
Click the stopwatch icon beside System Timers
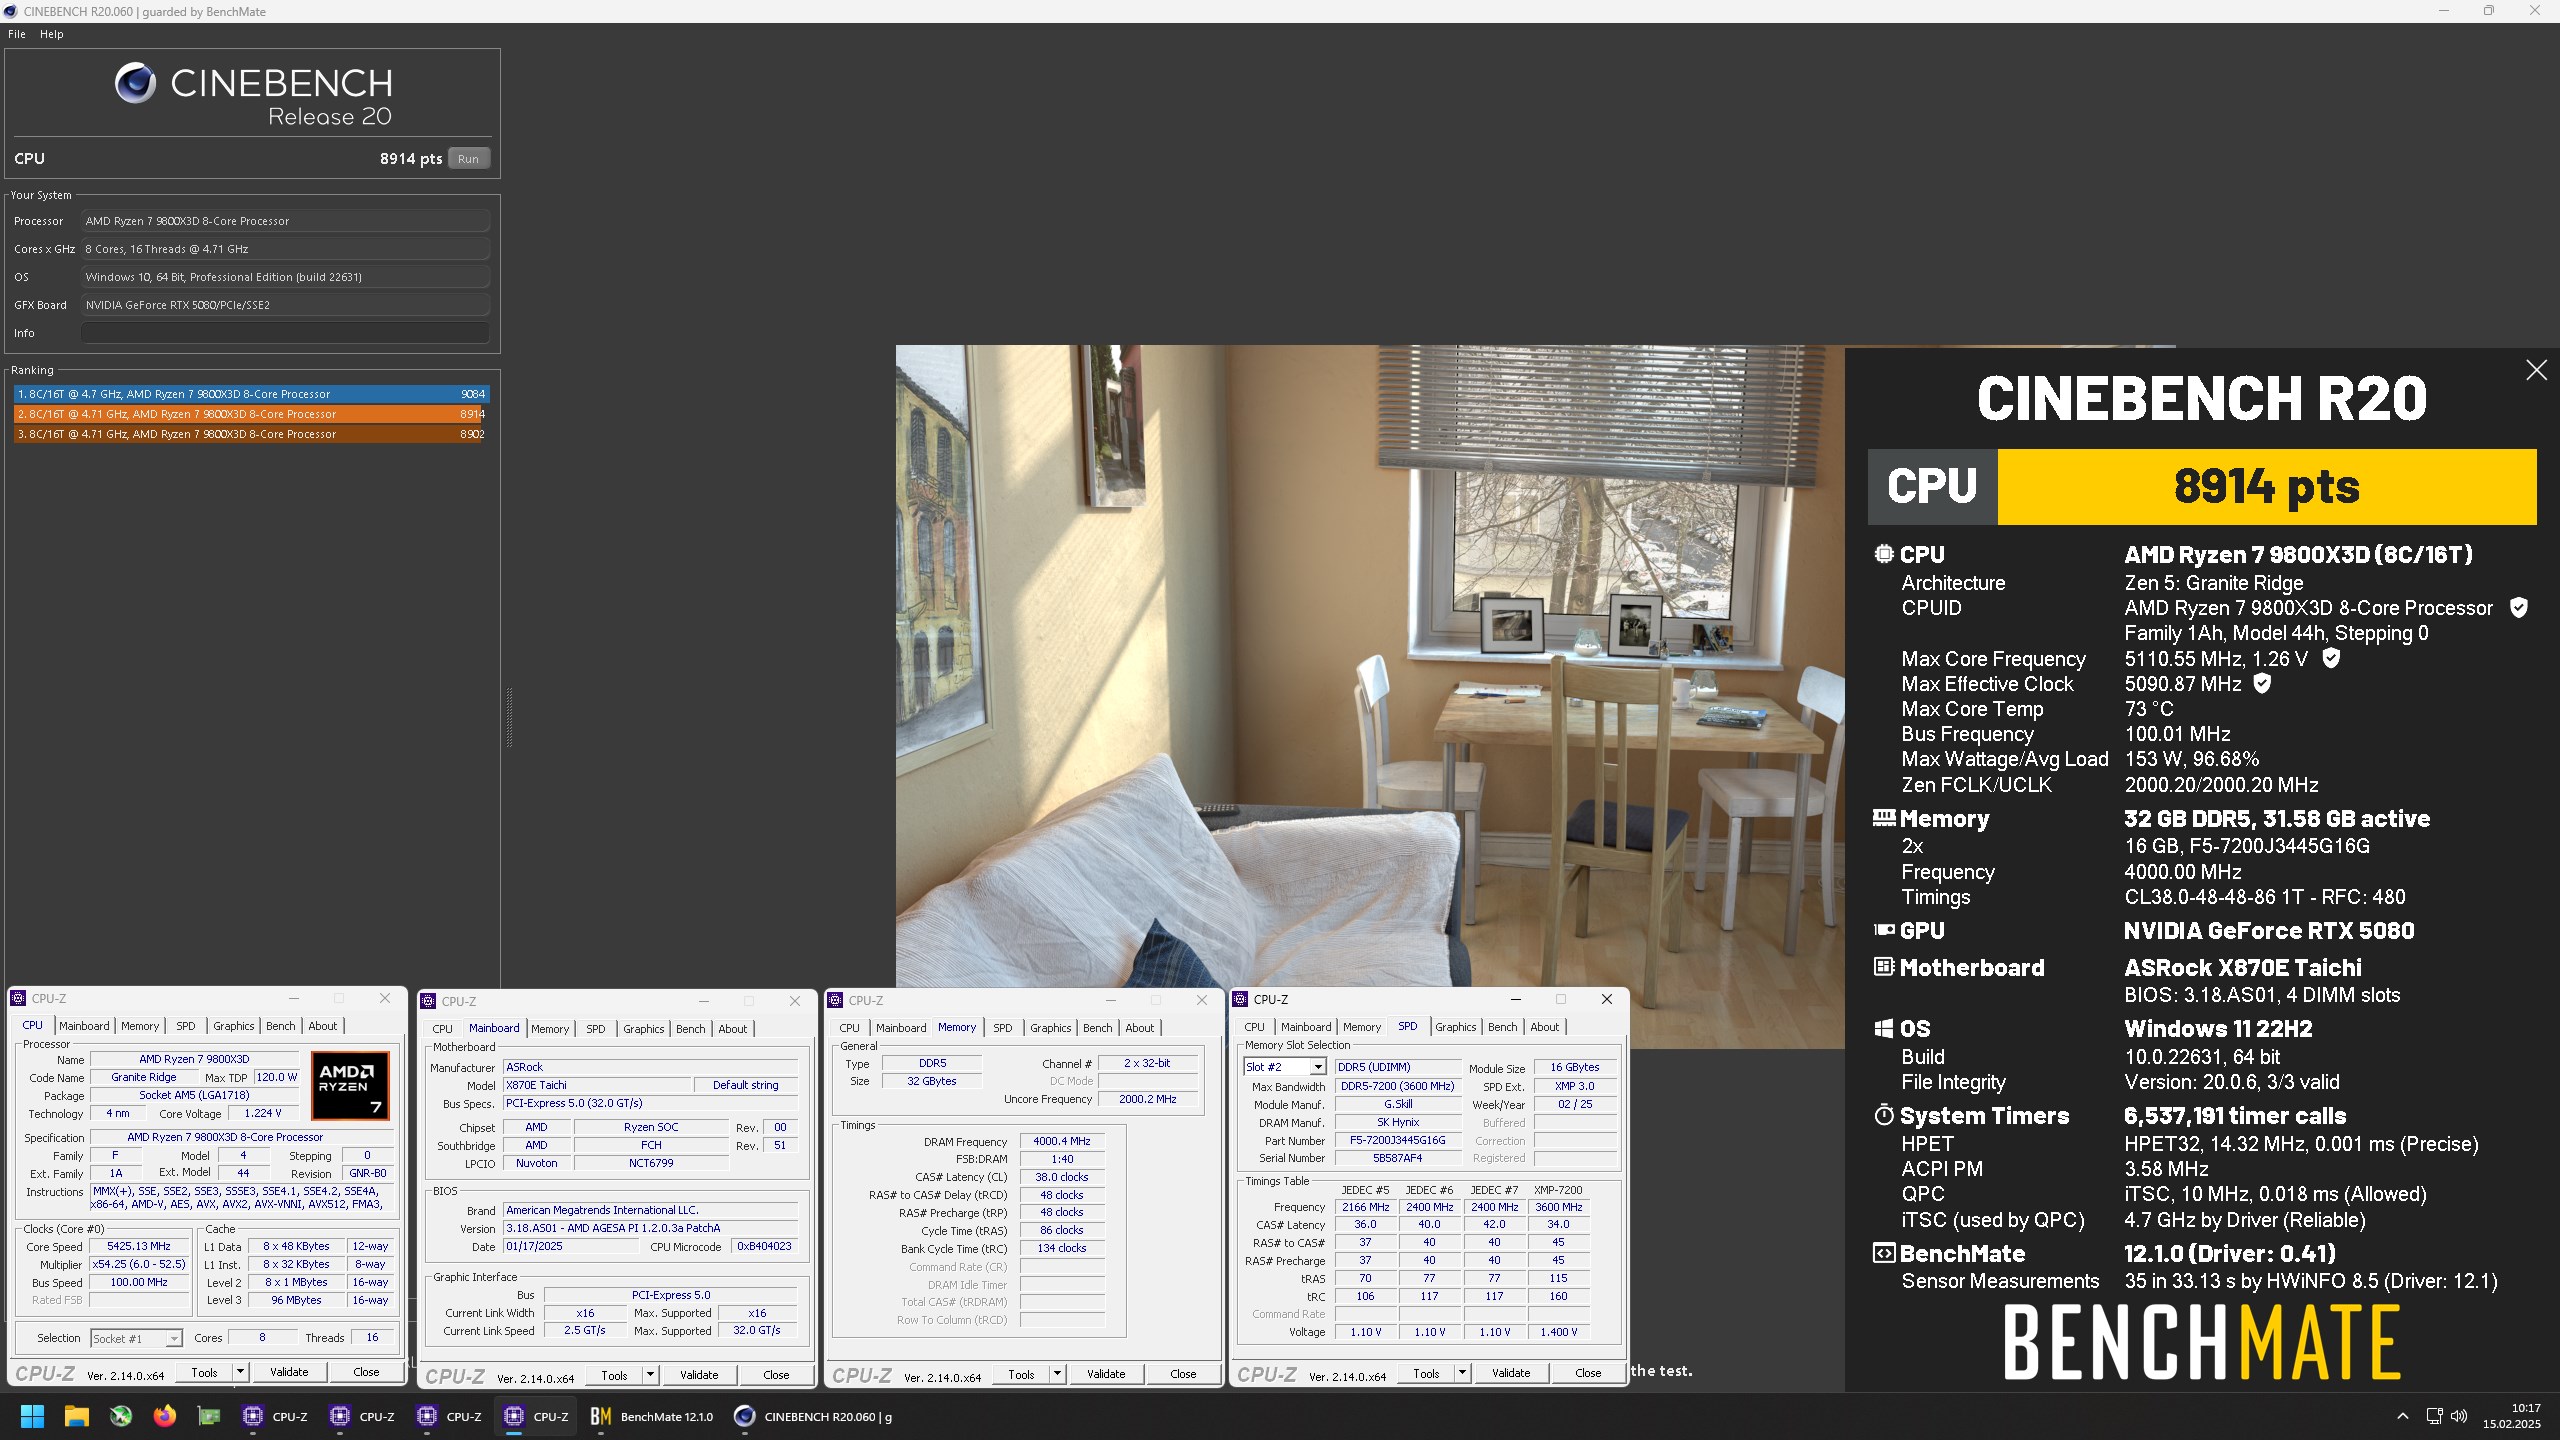tap(1884, 1115)
